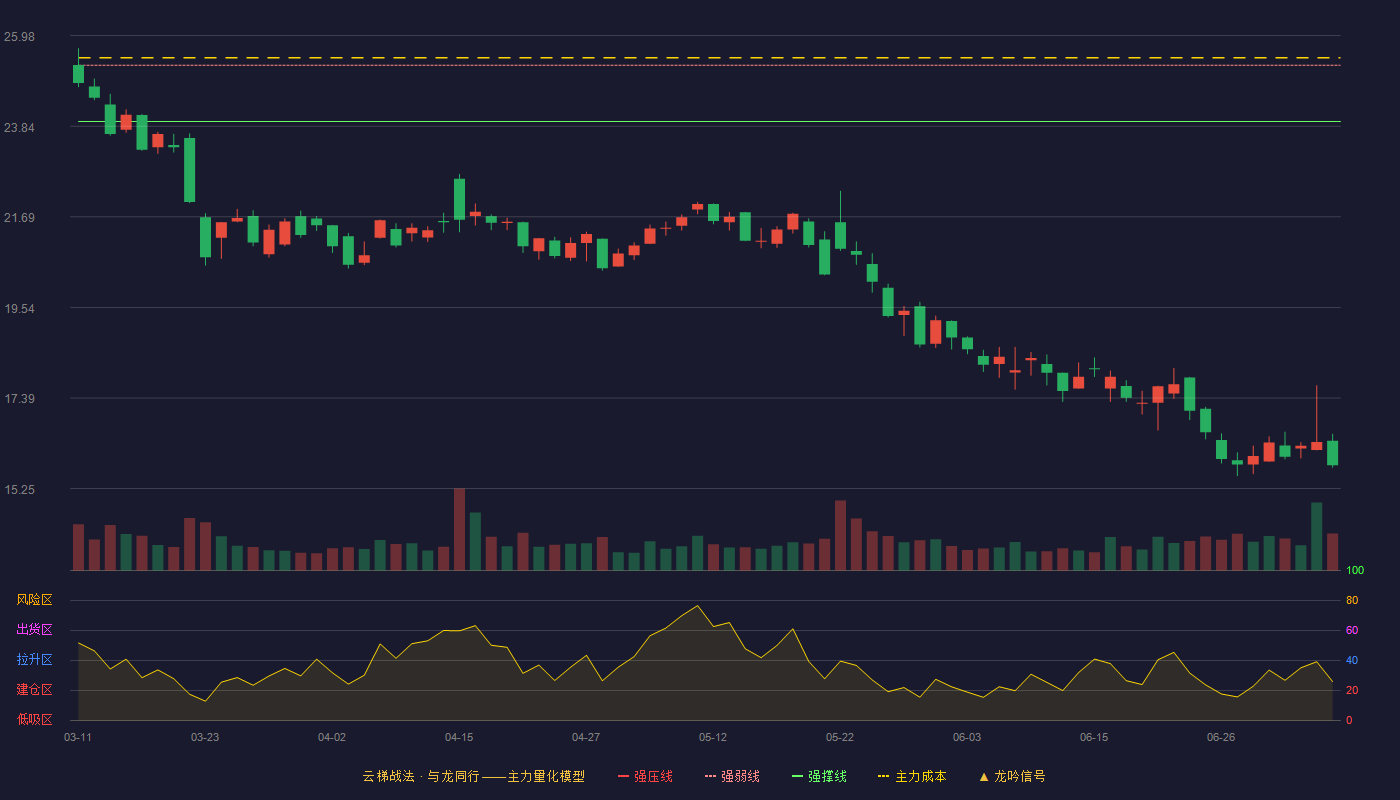Toggle the 强压线 legend icon
This screenshot has width=1400, height=800.
pos(623,776)
